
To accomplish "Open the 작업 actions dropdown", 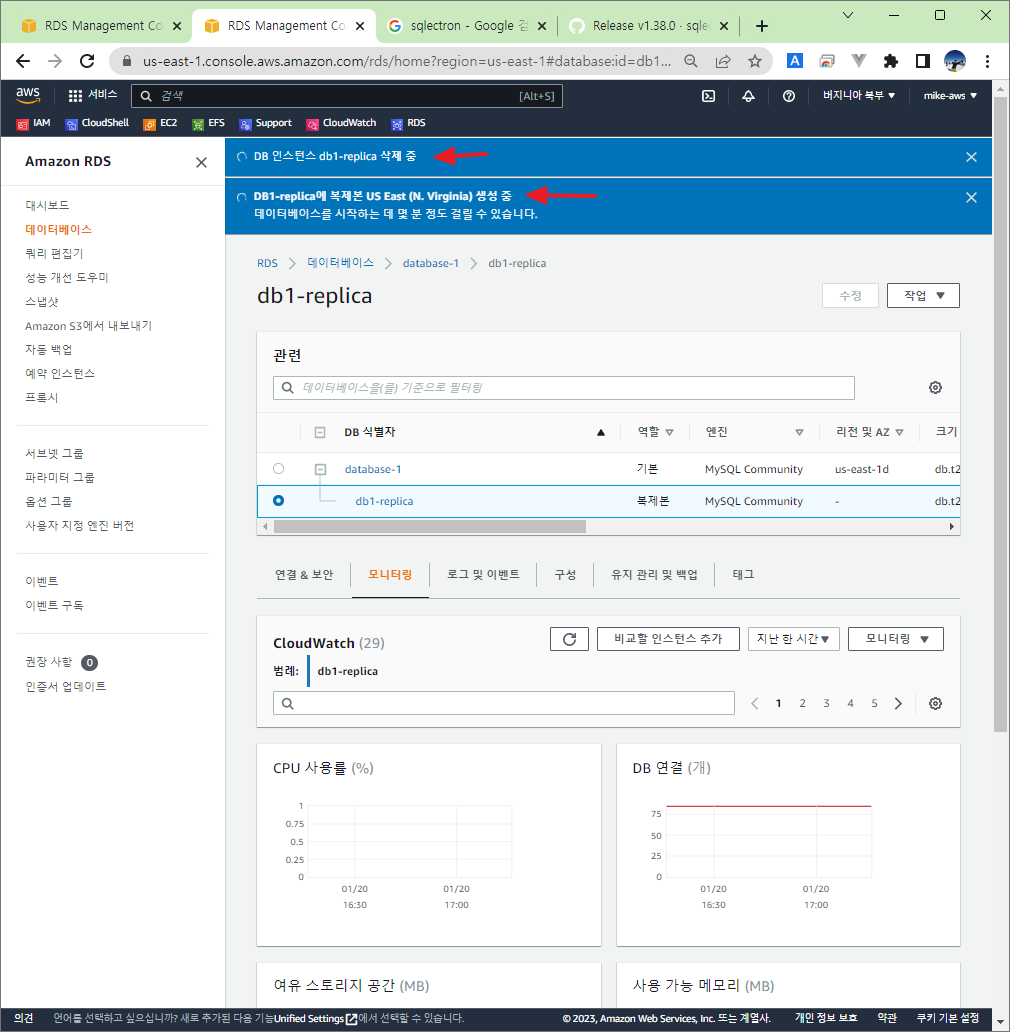I will coord(922,296).
